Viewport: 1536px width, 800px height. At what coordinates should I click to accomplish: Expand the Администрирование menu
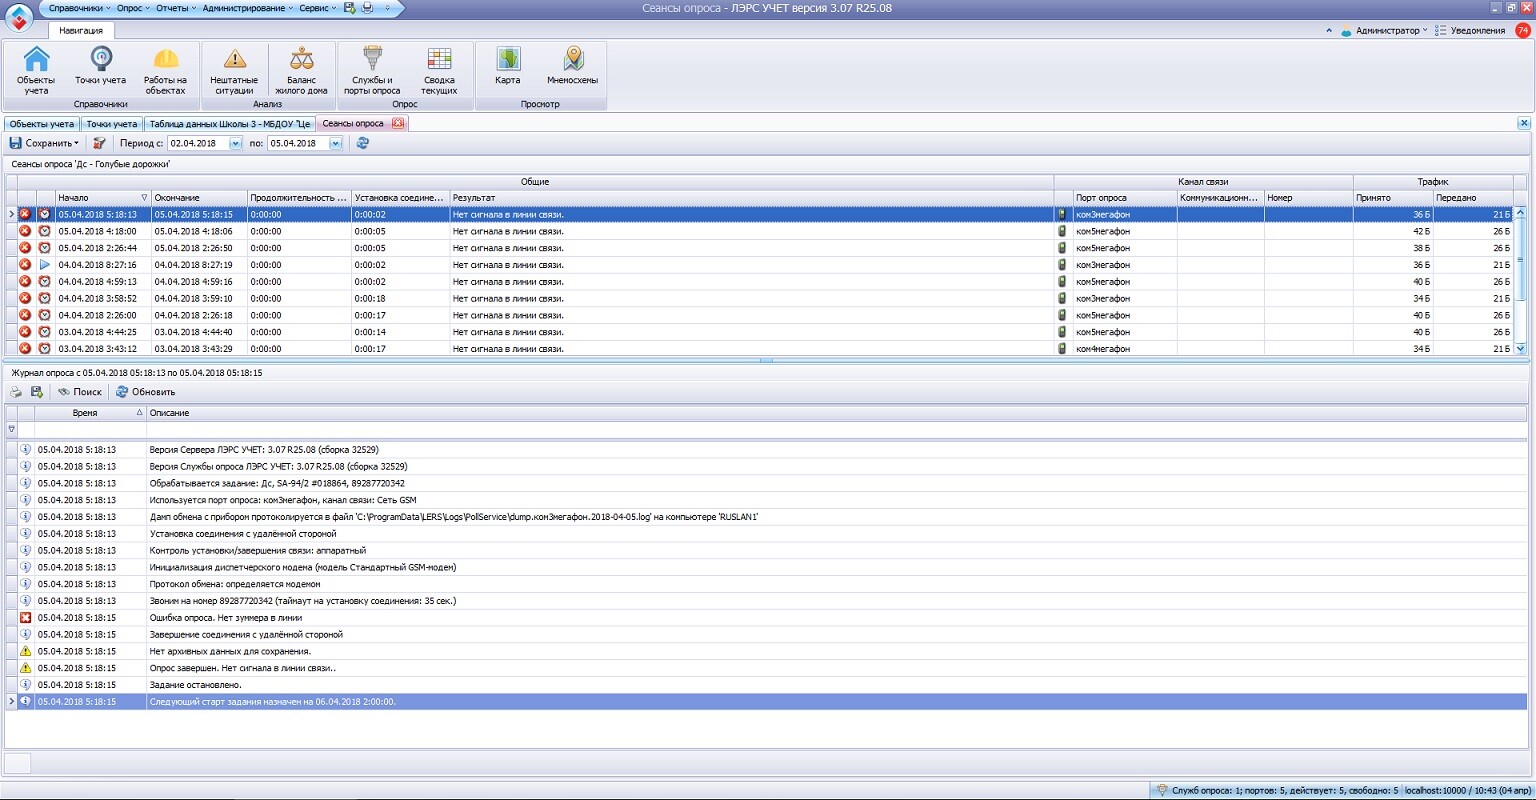[x=248, y=8]
